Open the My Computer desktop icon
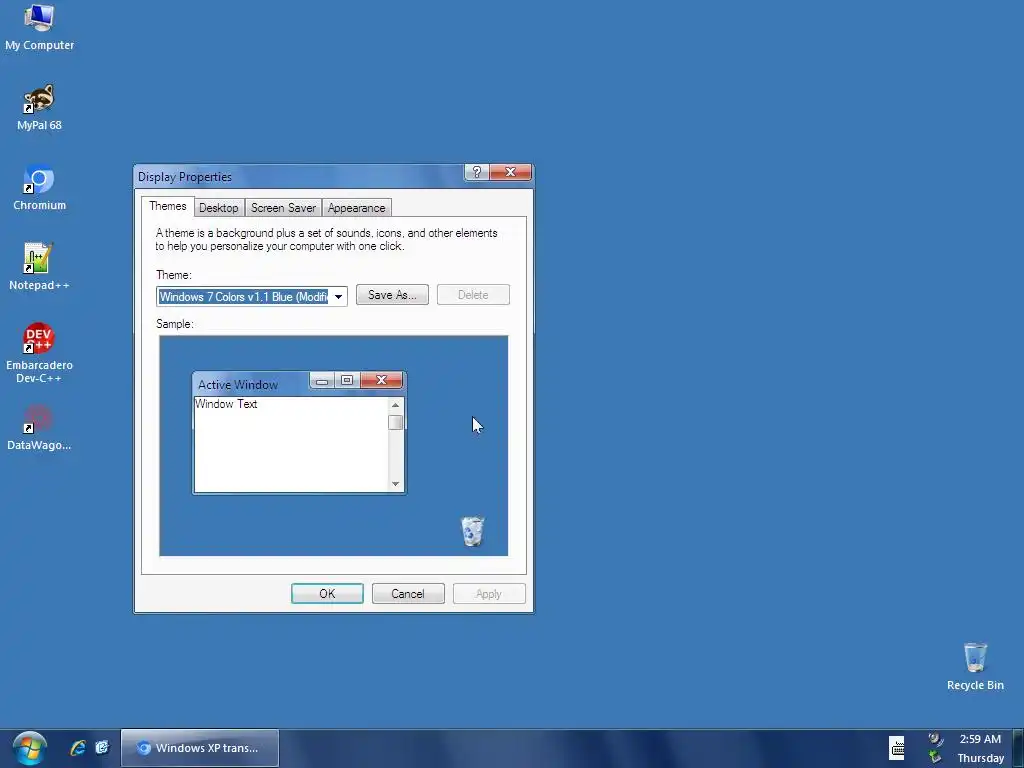 39,27
